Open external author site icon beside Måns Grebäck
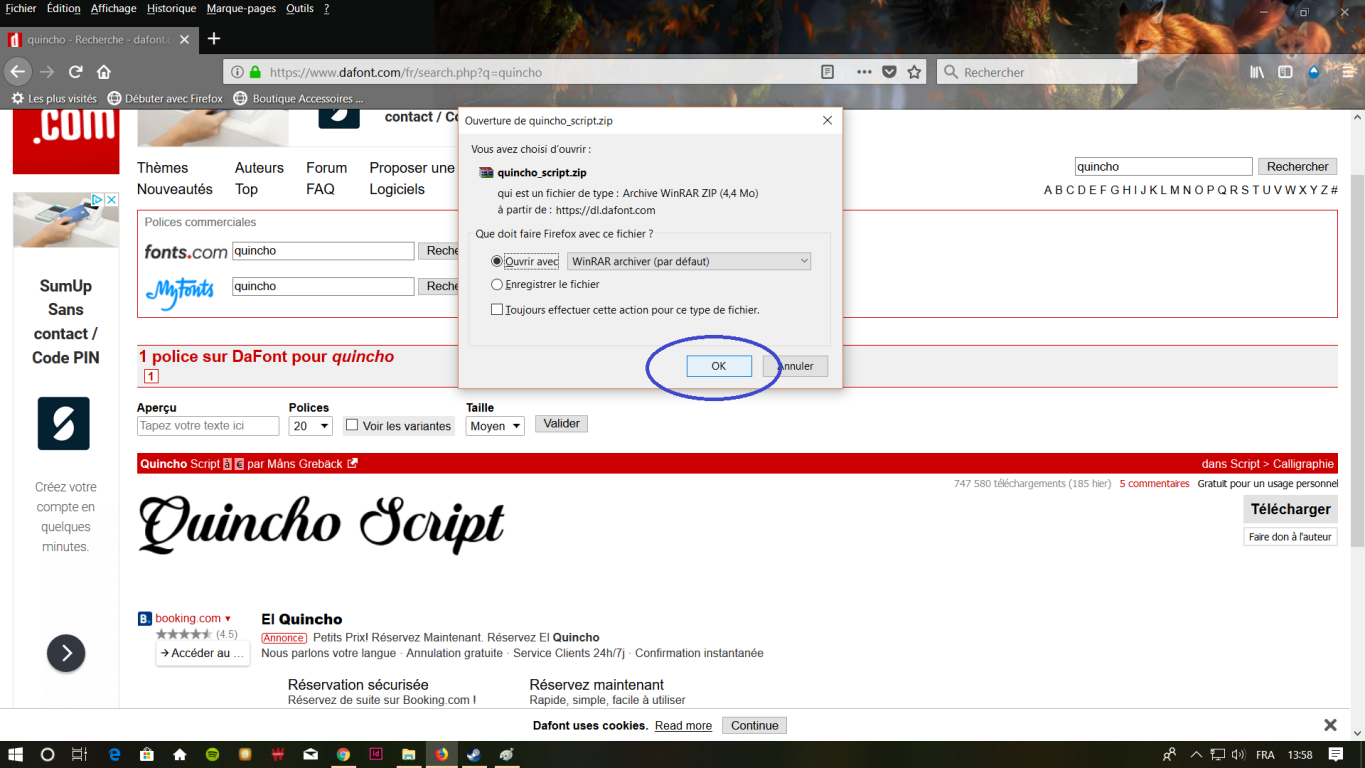This screenshot has width=1365, height=768. pos(352,464)
